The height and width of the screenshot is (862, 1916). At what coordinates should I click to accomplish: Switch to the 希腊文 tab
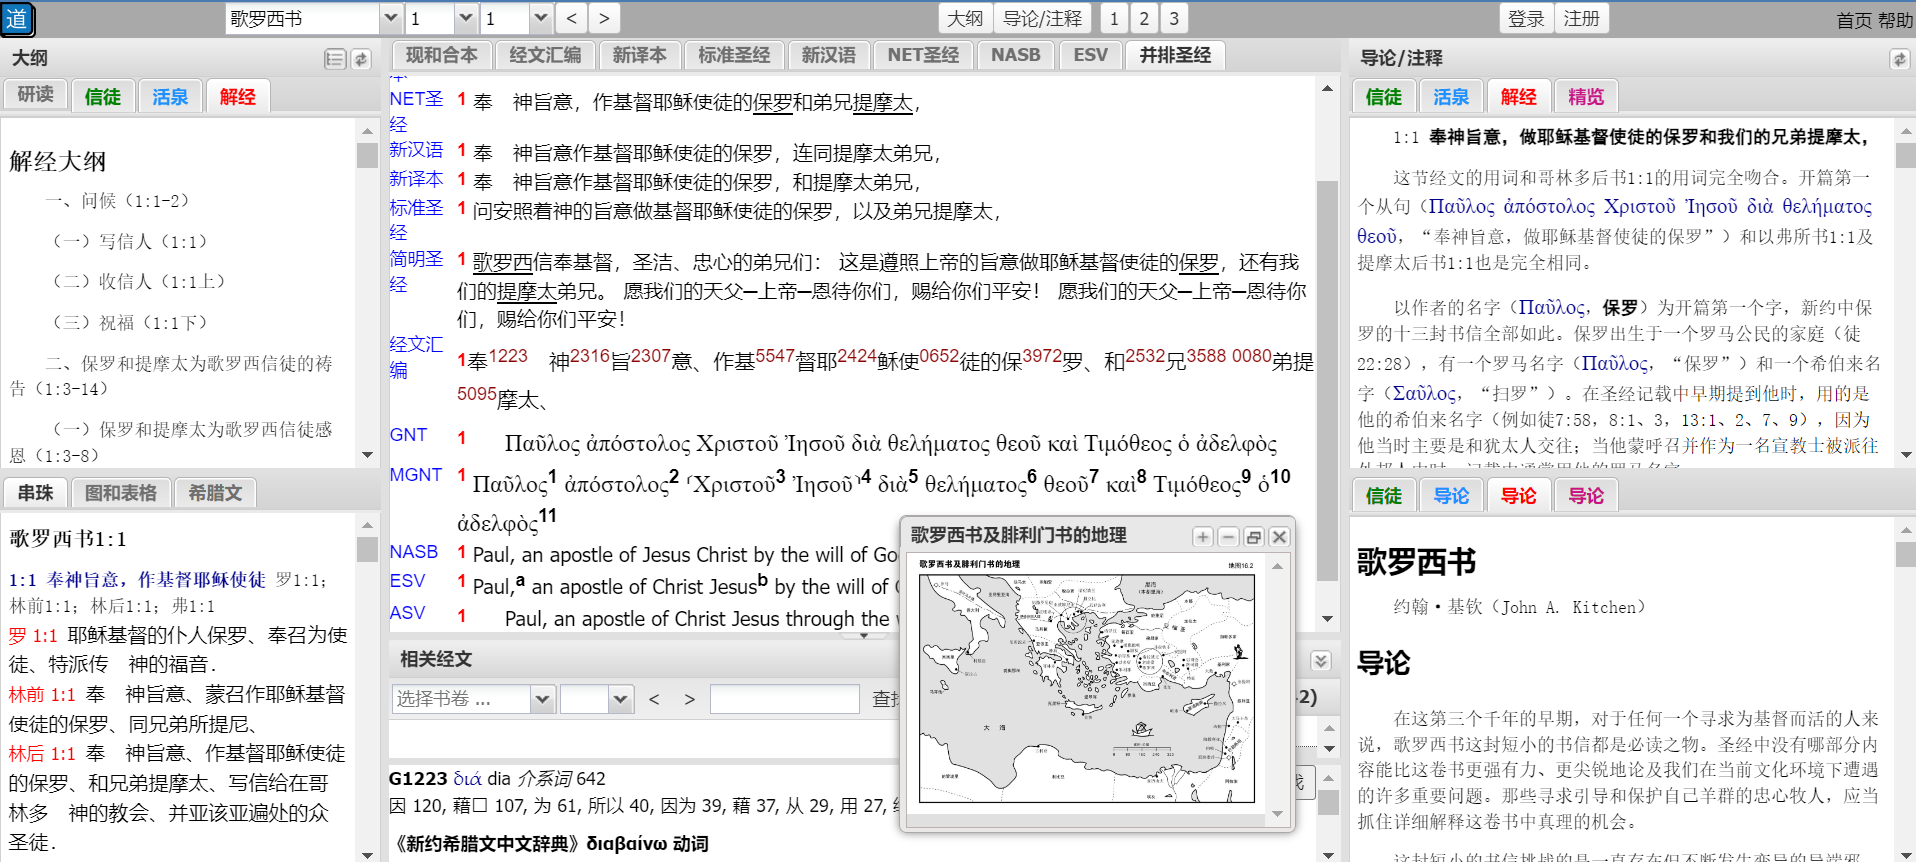coord(215,493)
